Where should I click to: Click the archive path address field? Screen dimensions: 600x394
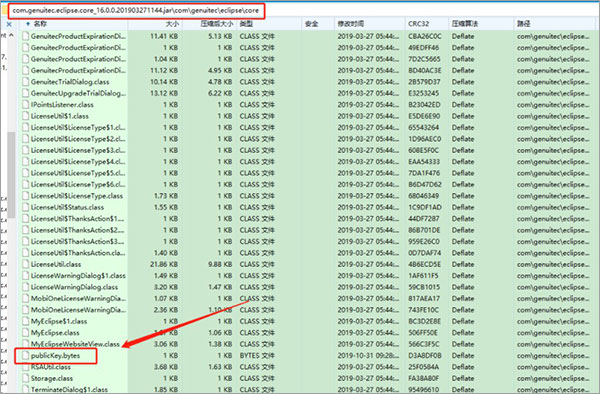coord(136,10)
